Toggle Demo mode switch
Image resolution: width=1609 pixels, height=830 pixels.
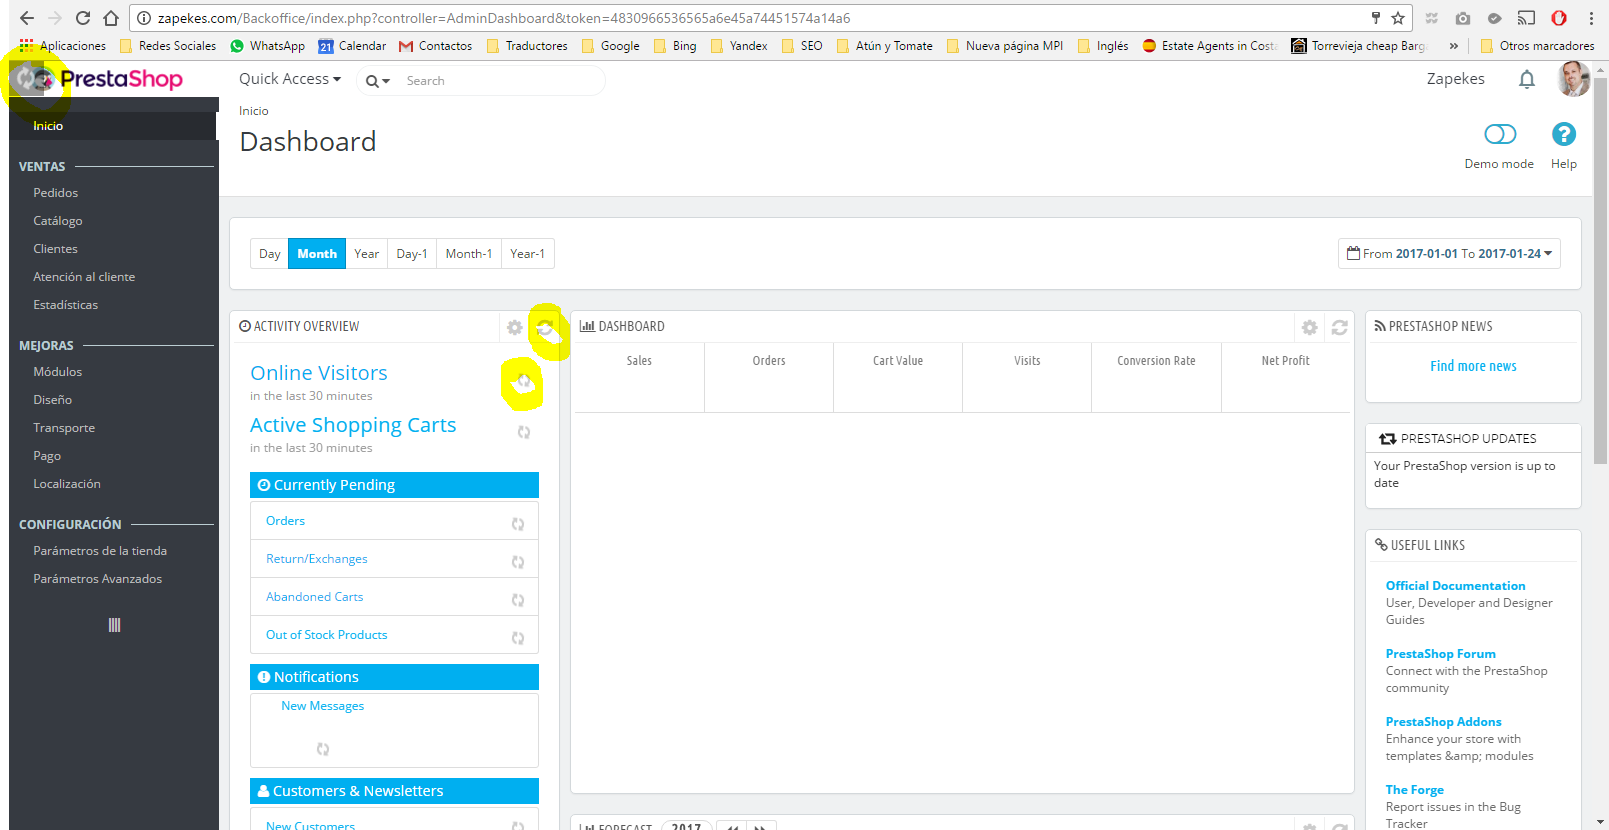coord(1500,134)
